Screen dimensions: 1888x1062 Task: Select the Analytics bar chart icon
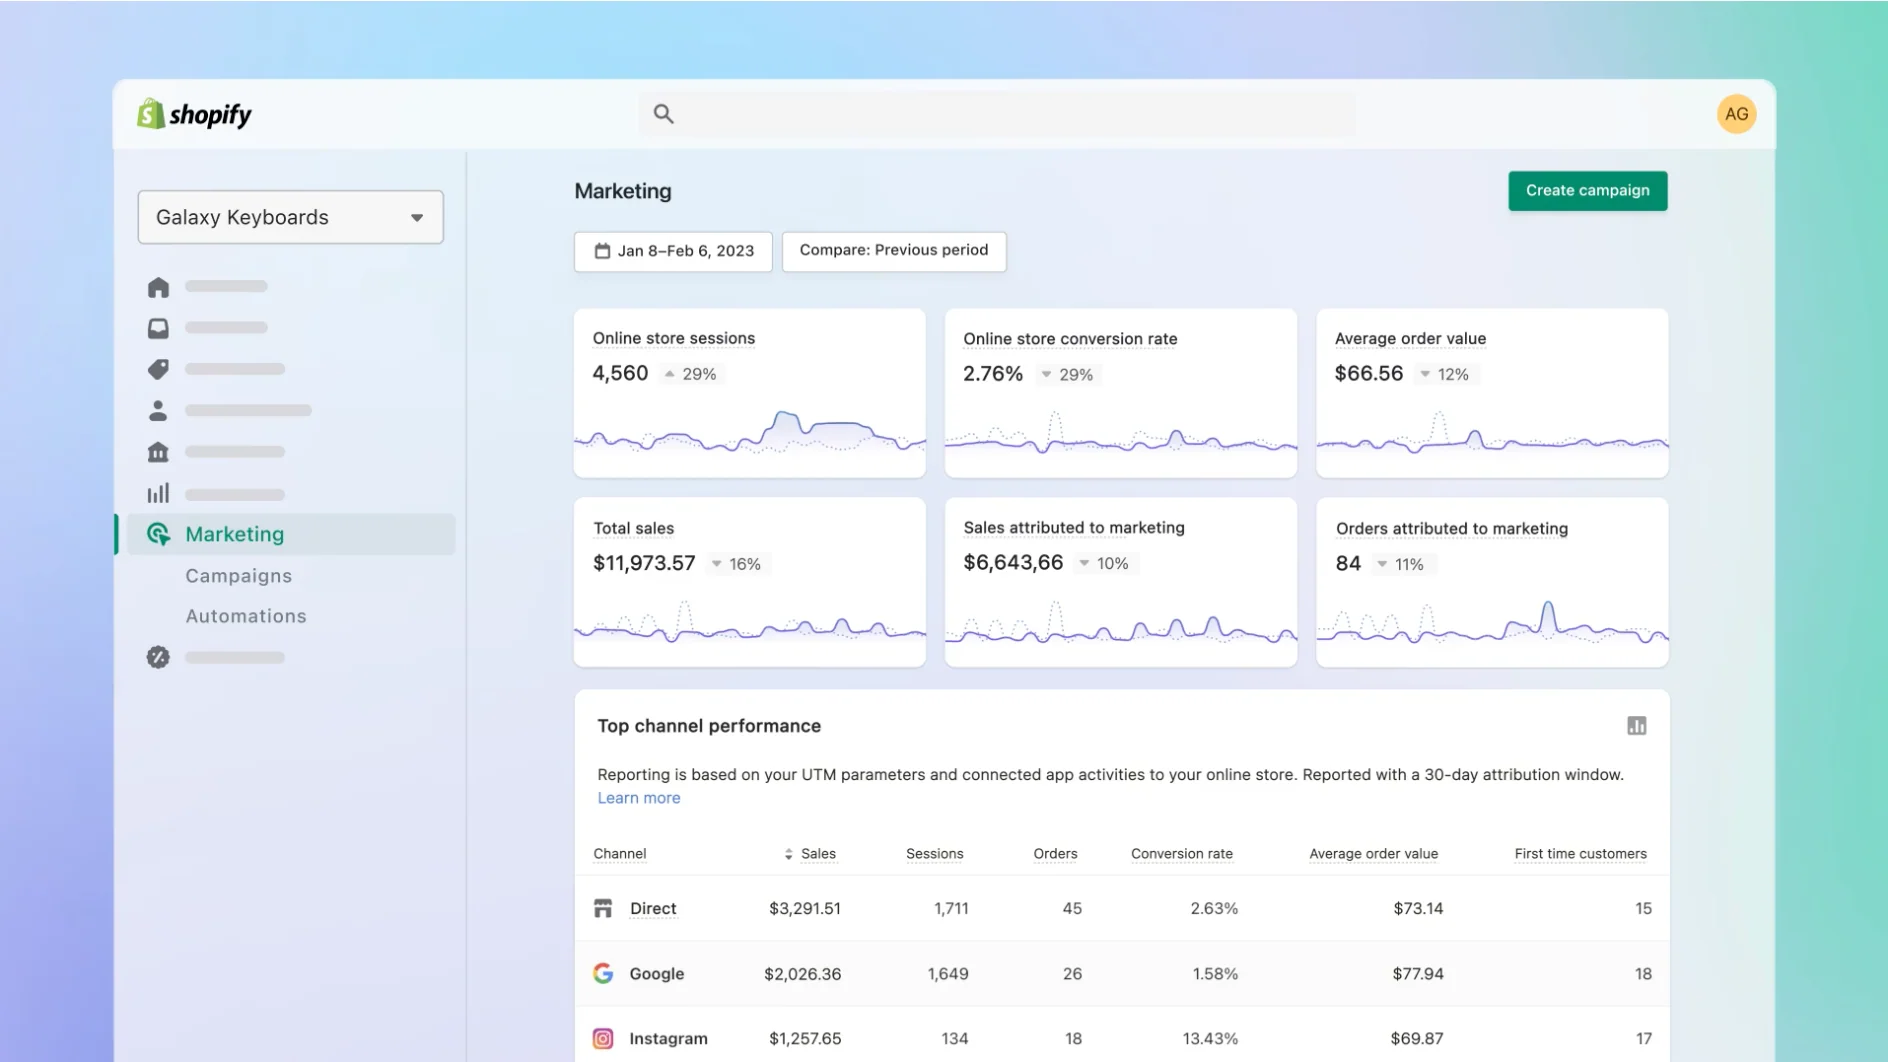pyautogui.click(x=158, y=492)
